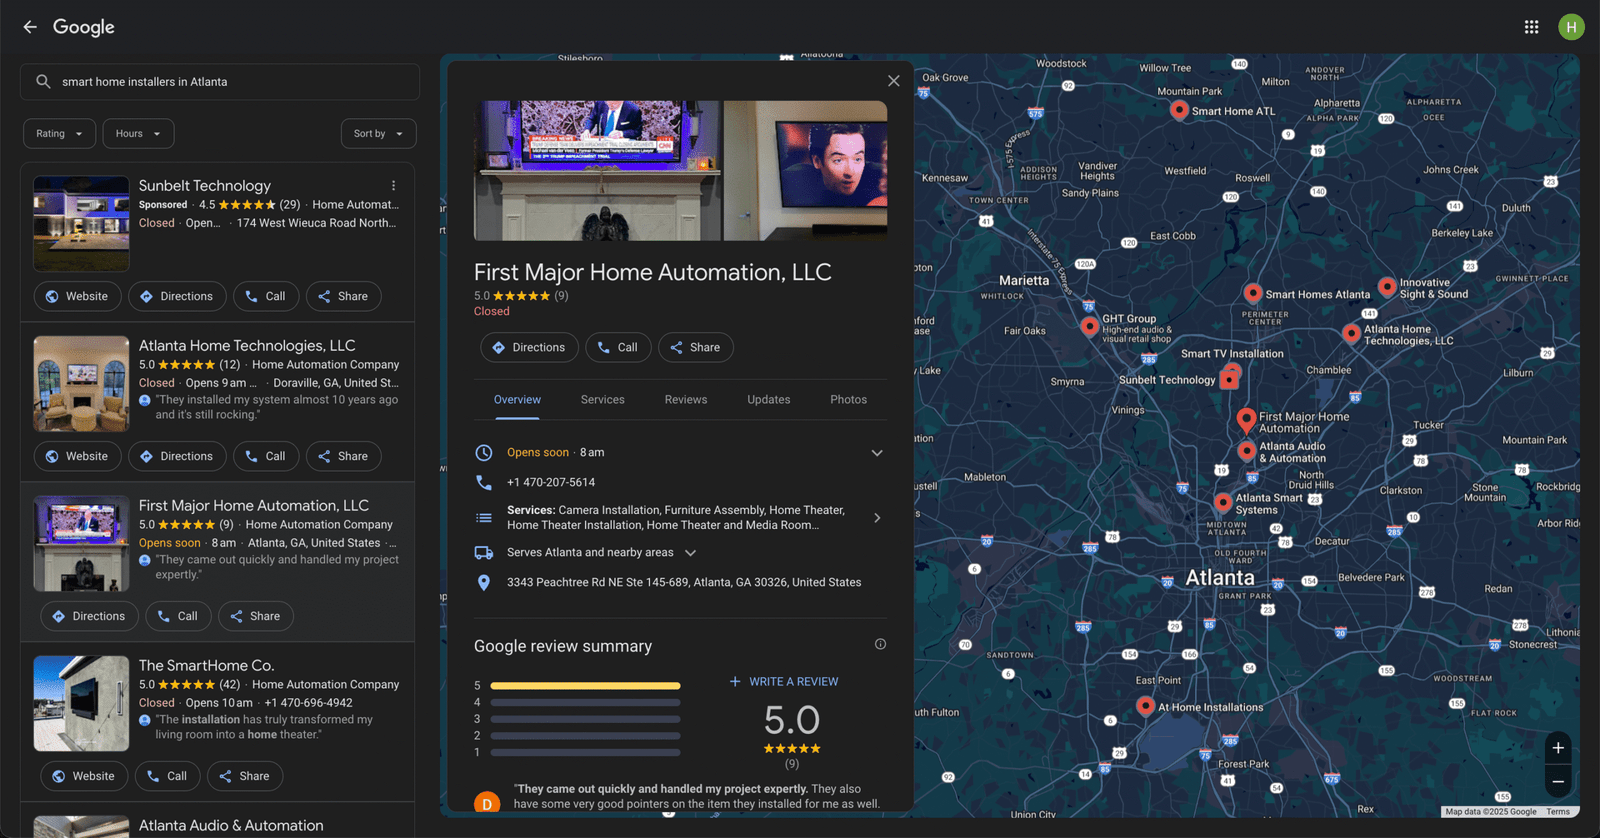Viewport: 1600px width, 838px height.
Task: Click the phone icon in the Overview details
Action: point(484,482)
